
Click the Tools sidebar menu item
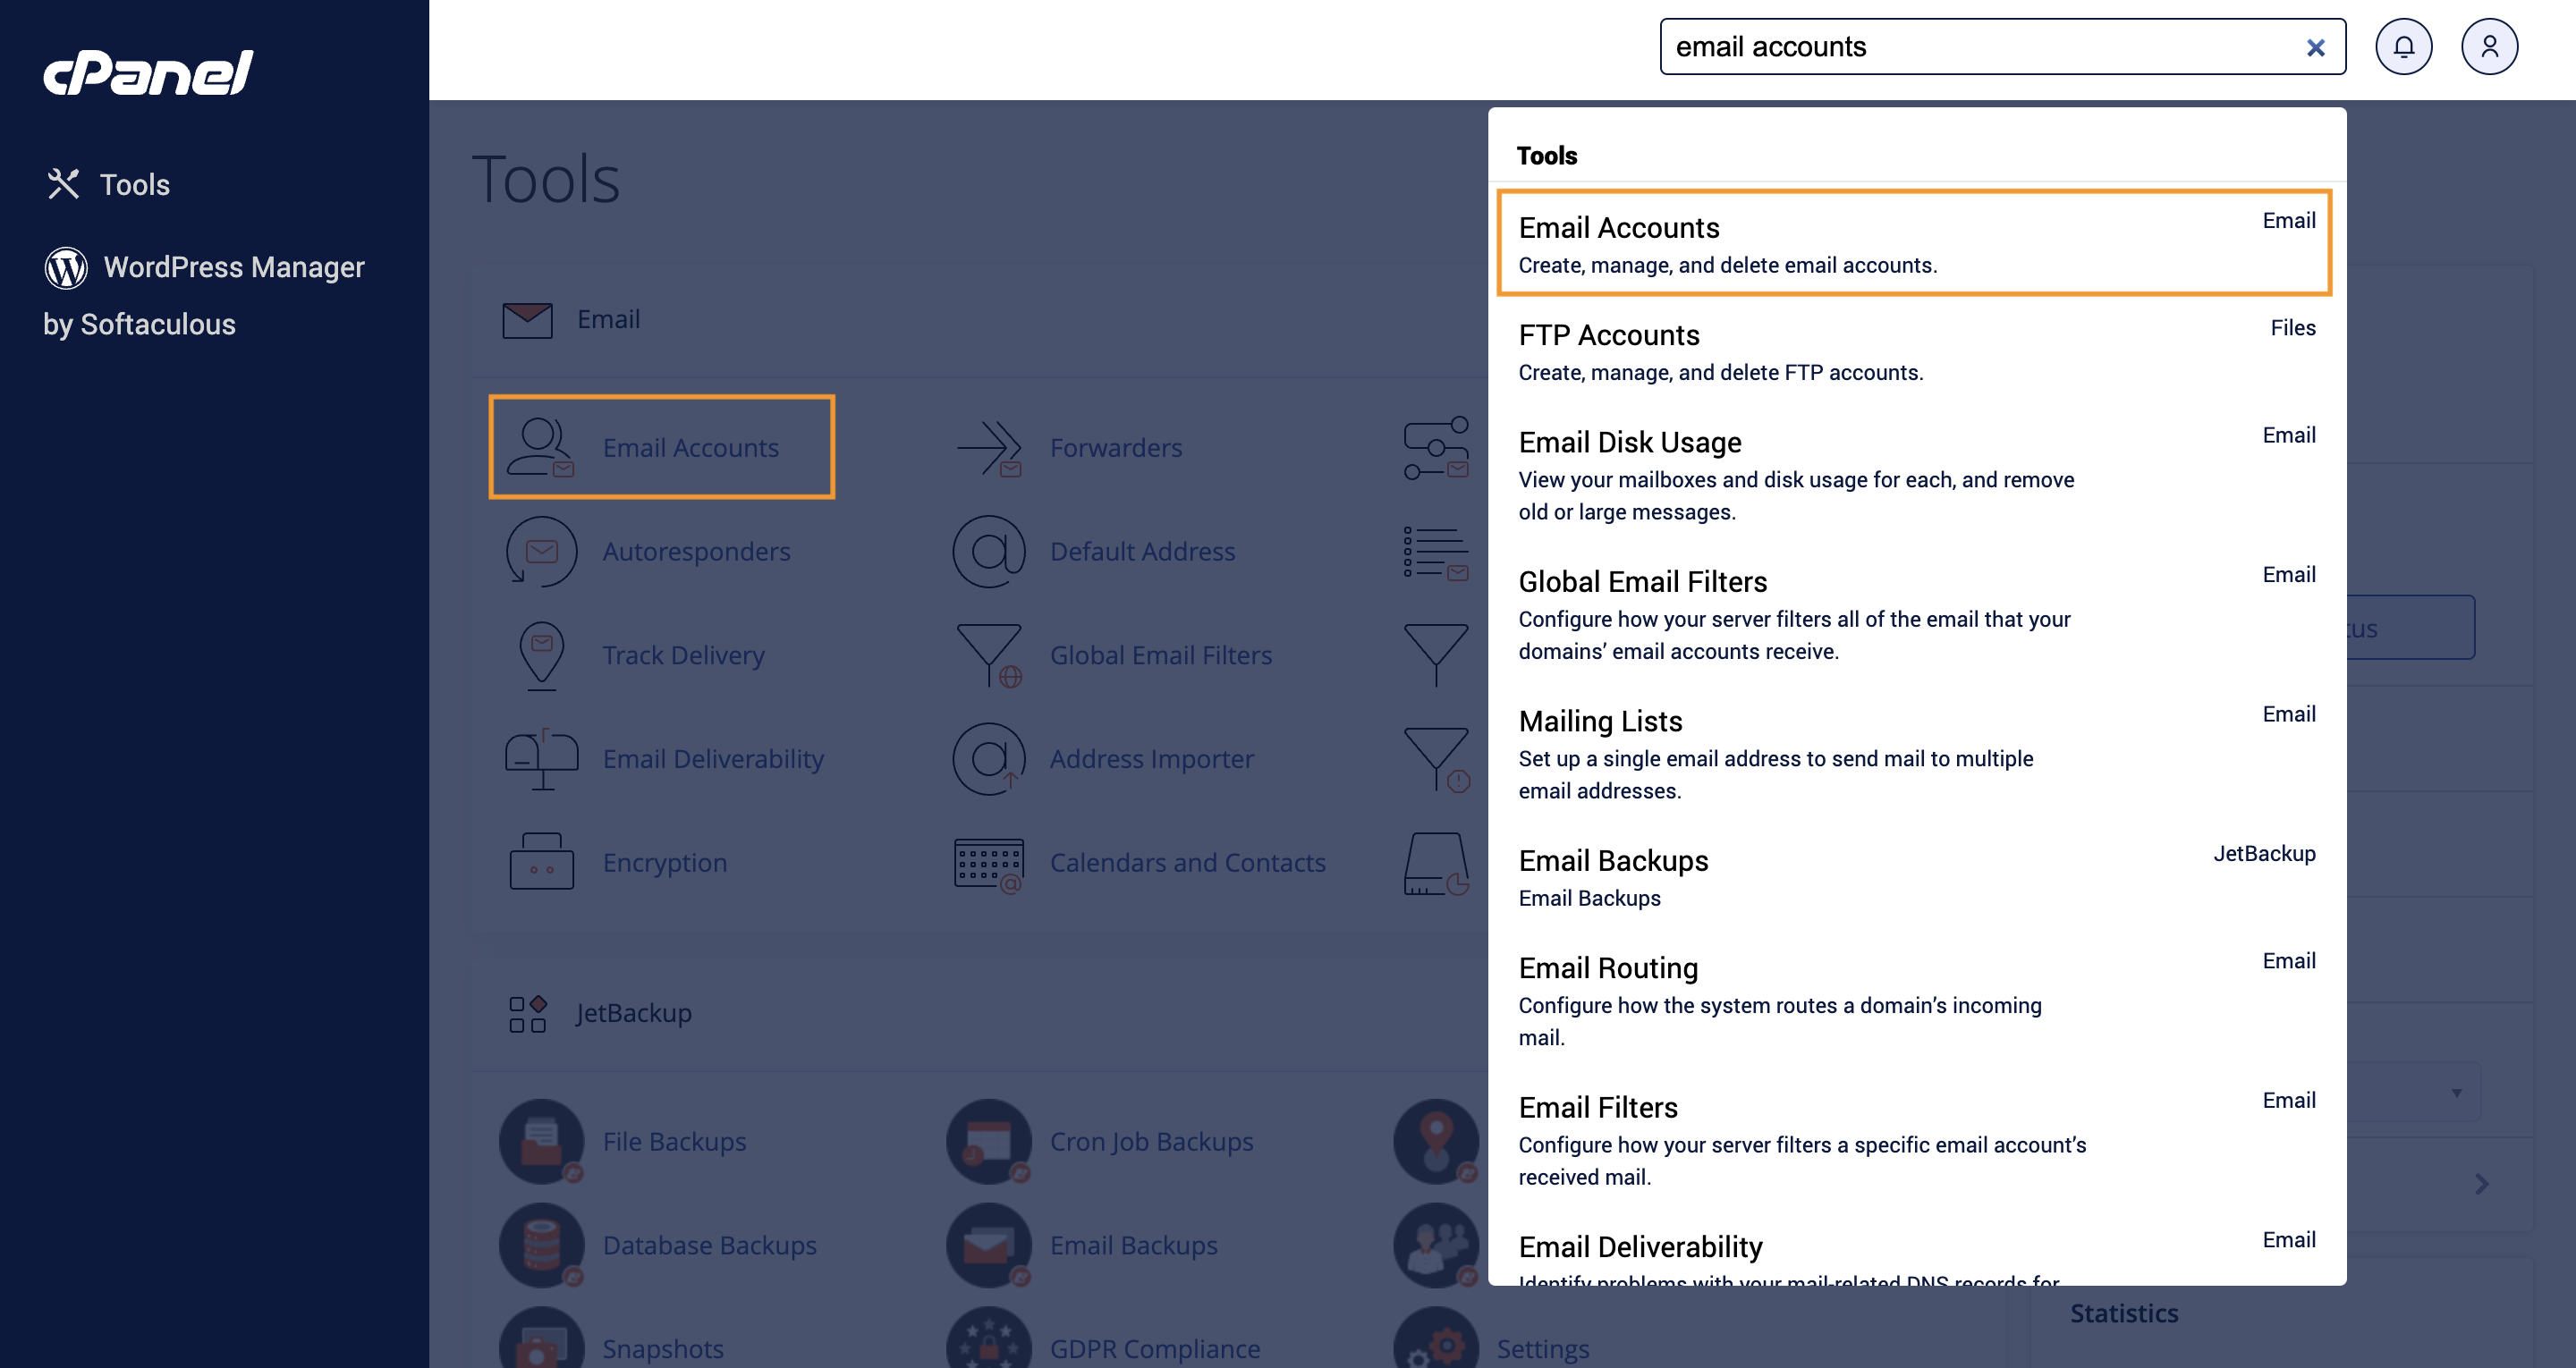point(134,182)
